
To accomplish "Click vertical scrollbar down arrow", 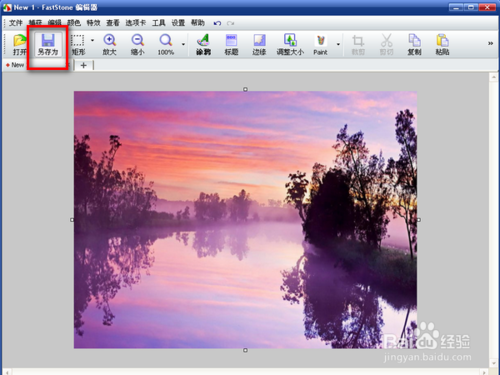I will pos(493,363).
